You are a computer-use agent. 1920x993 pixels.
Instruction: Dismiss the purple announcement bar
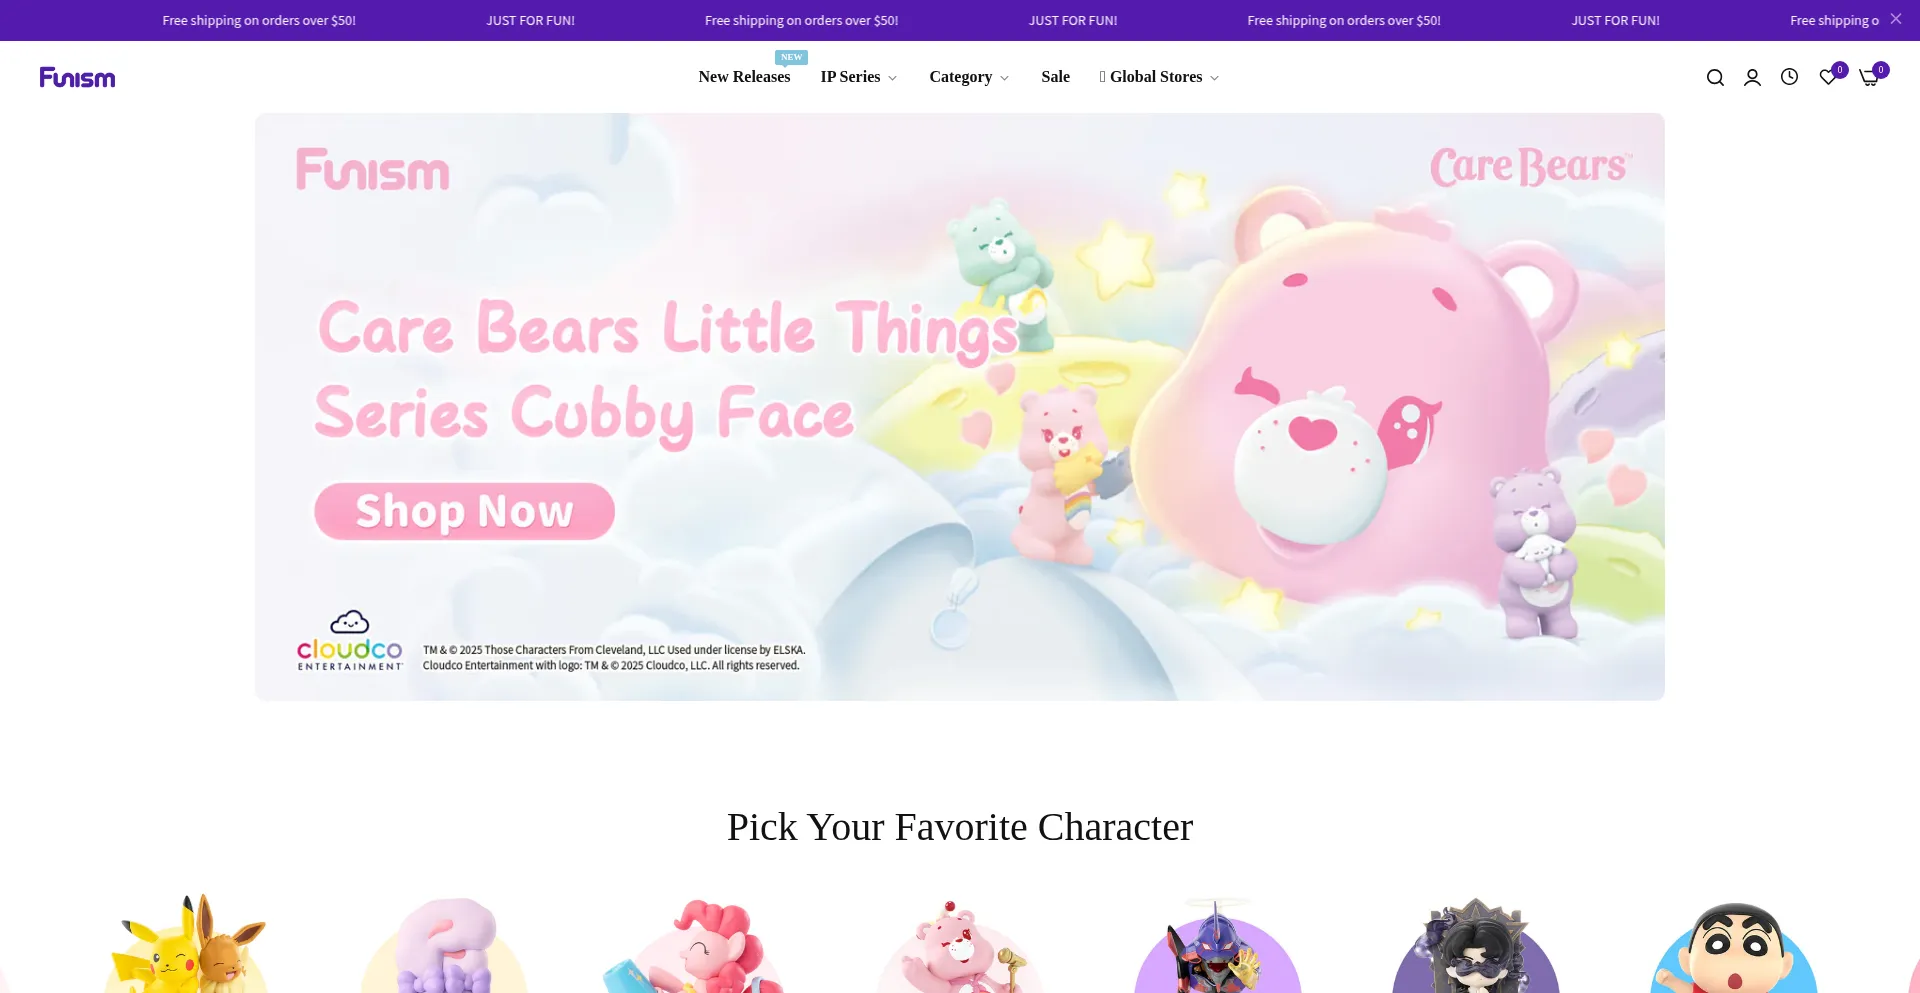pos(1895,19)
